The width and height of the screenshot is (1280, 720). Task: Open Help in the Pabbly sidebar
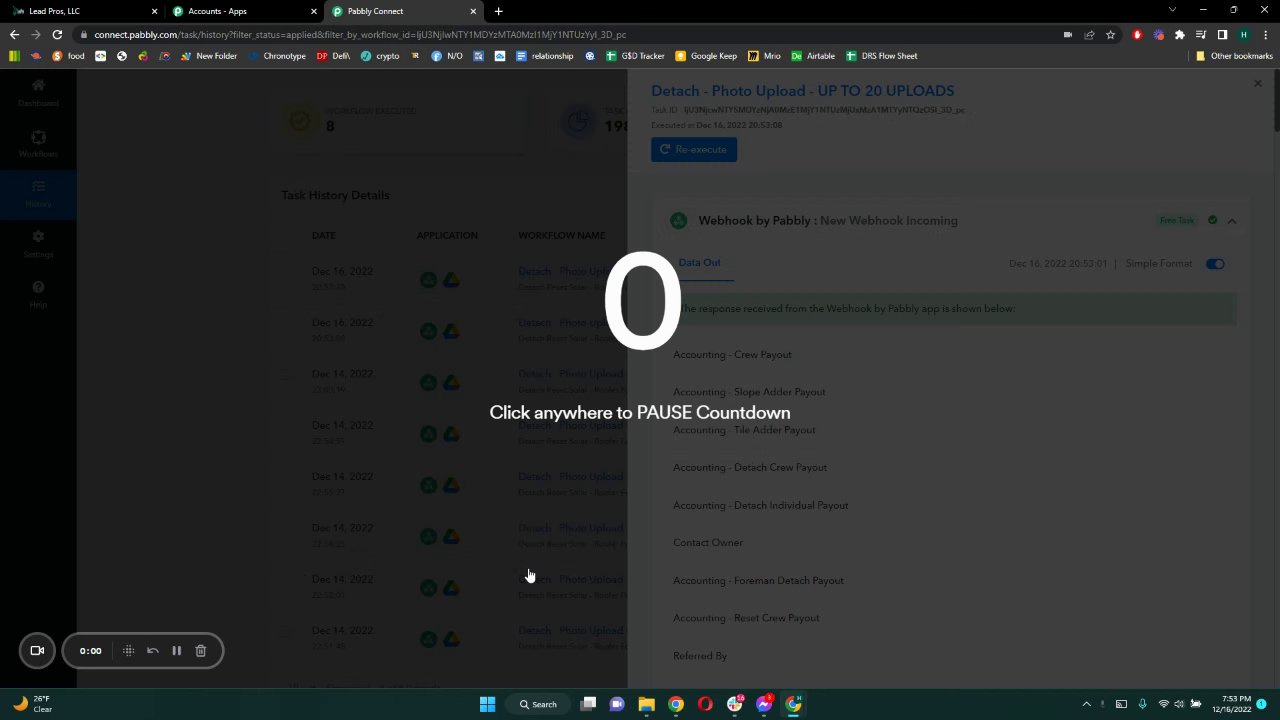38,294
